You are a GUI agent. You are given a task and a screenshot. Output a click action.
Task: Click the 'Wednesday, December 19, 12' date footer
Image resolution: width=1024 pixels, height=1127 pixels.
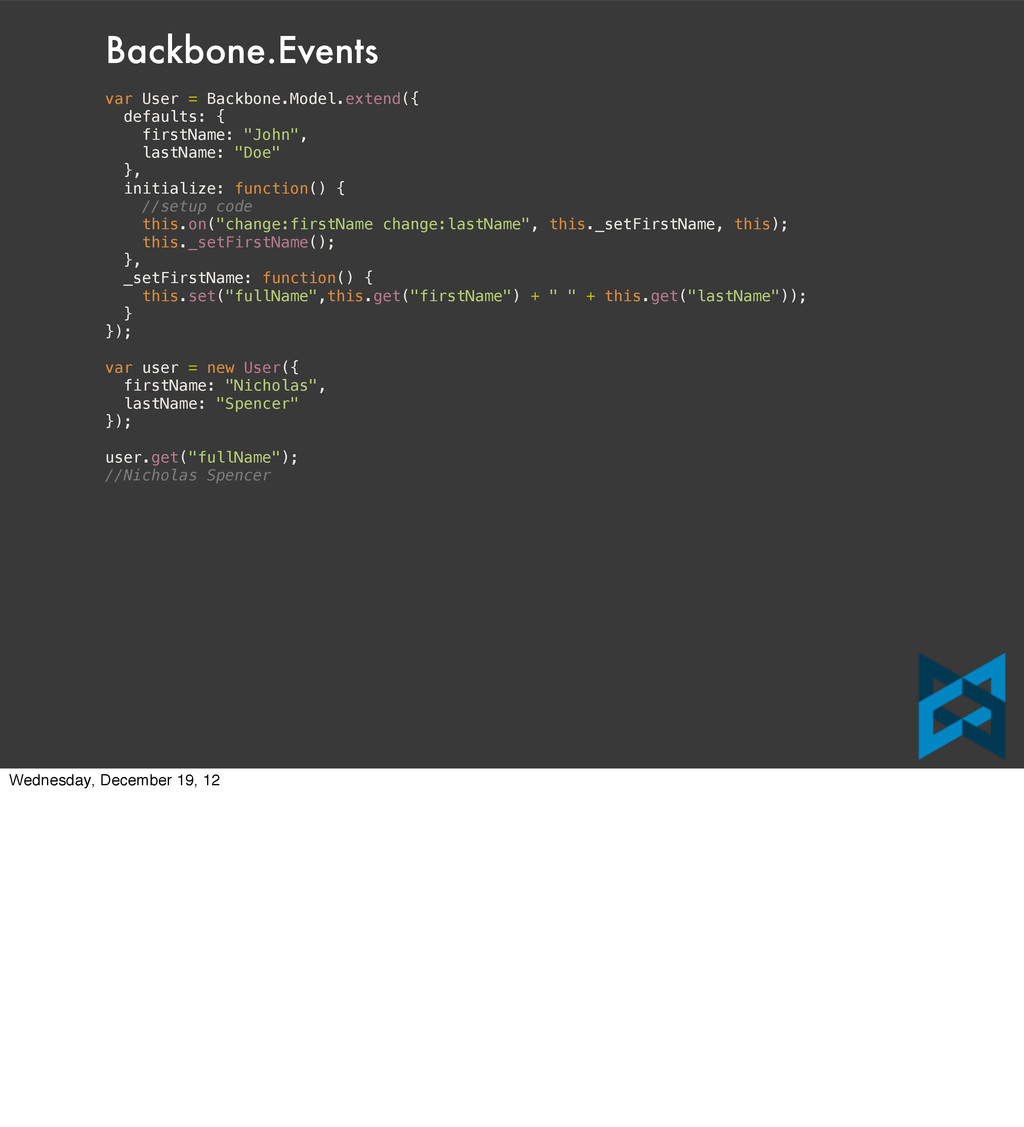pos(114,781)
